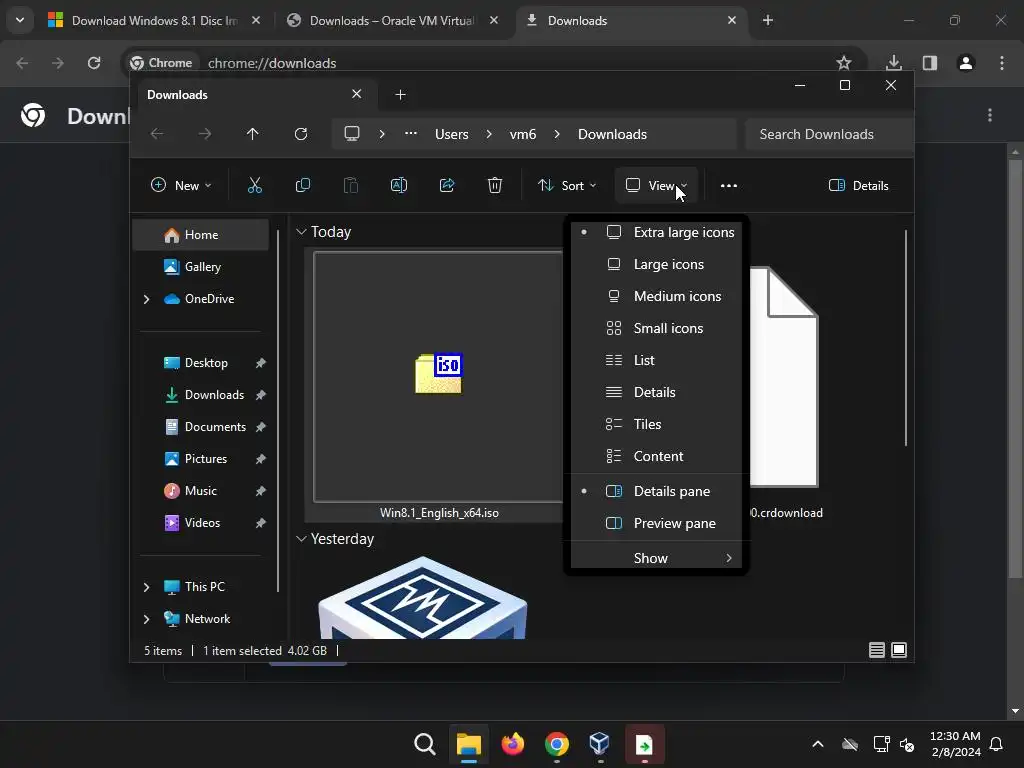Click vm6 in the breadcrumb path
The width and height of the screenshot is (1024, 768).
click(522, 134)
